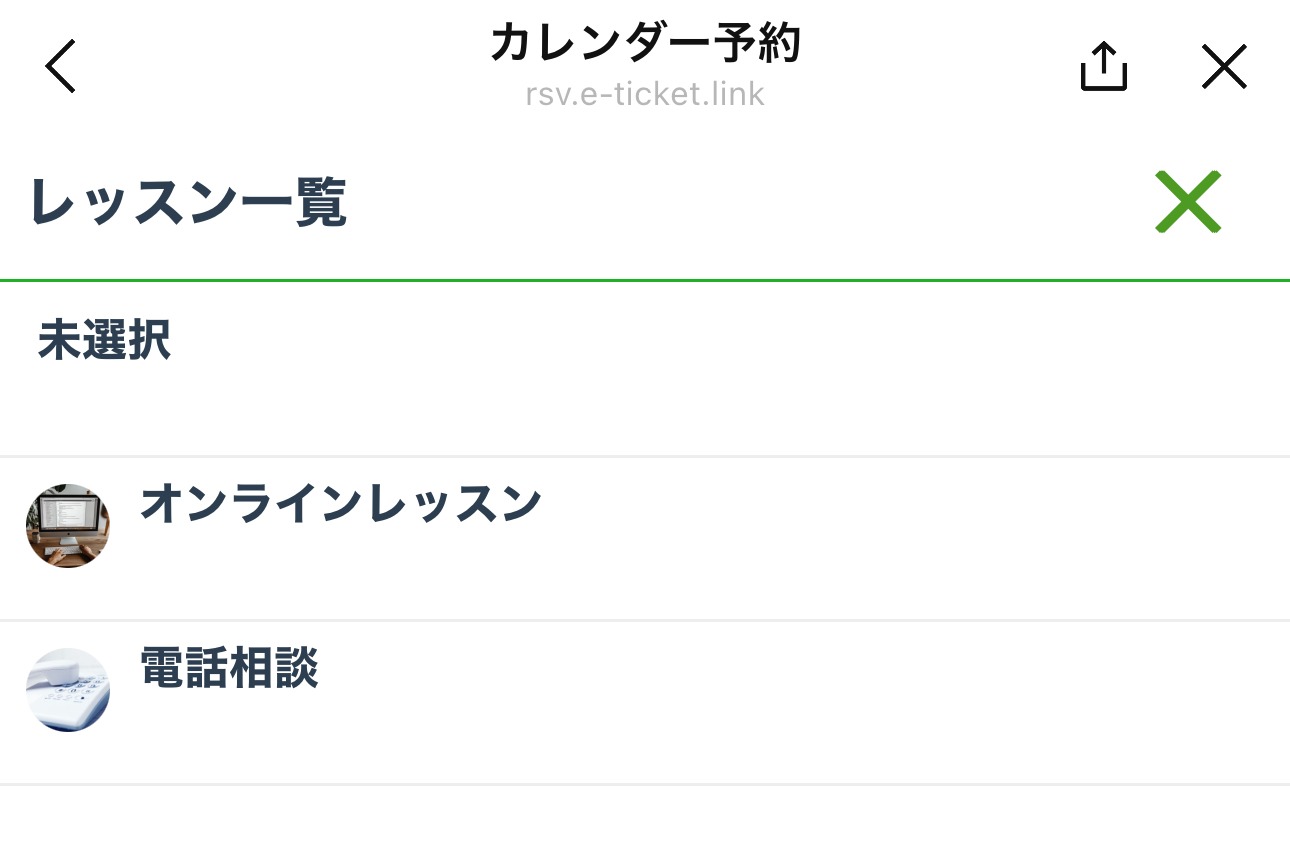The width and height of the screenshot is (1290, 843).
Task: Select empty space right of 未選択 row
Action: pyautogui.click(x=720, y=370)
